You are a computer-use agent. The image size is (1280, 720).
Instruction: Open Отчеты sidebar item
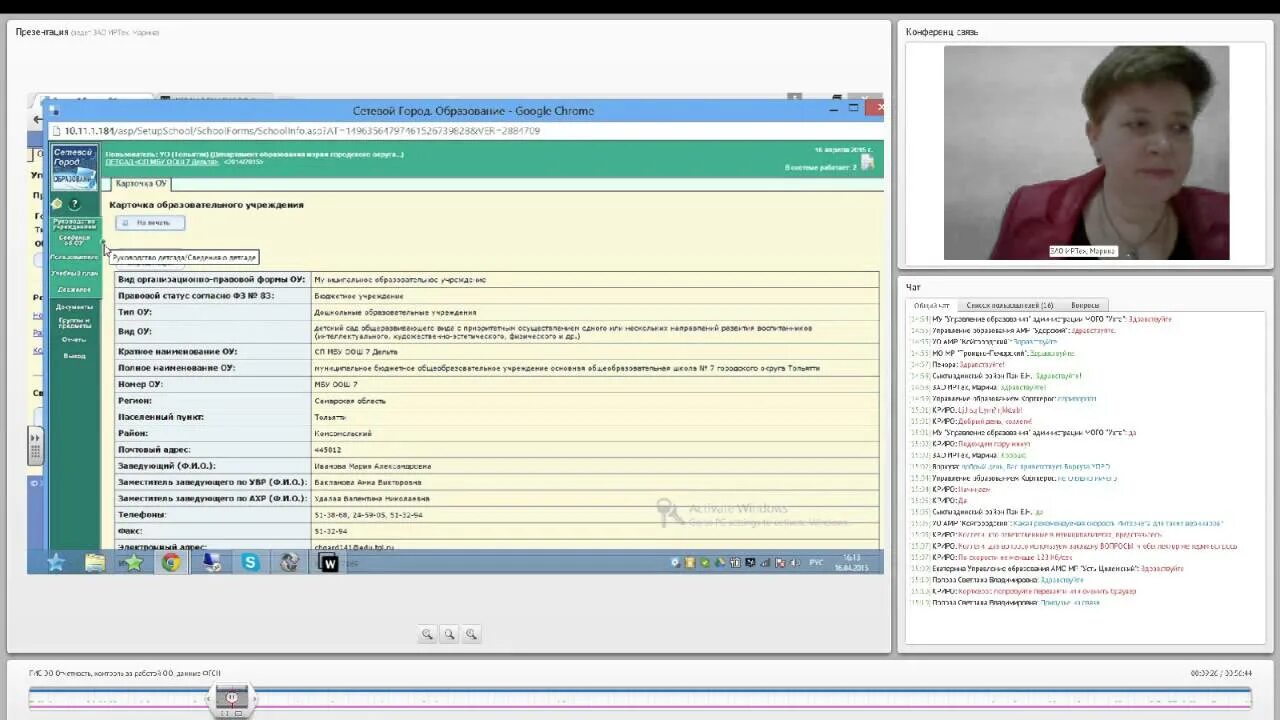click(x=75, y=339)
